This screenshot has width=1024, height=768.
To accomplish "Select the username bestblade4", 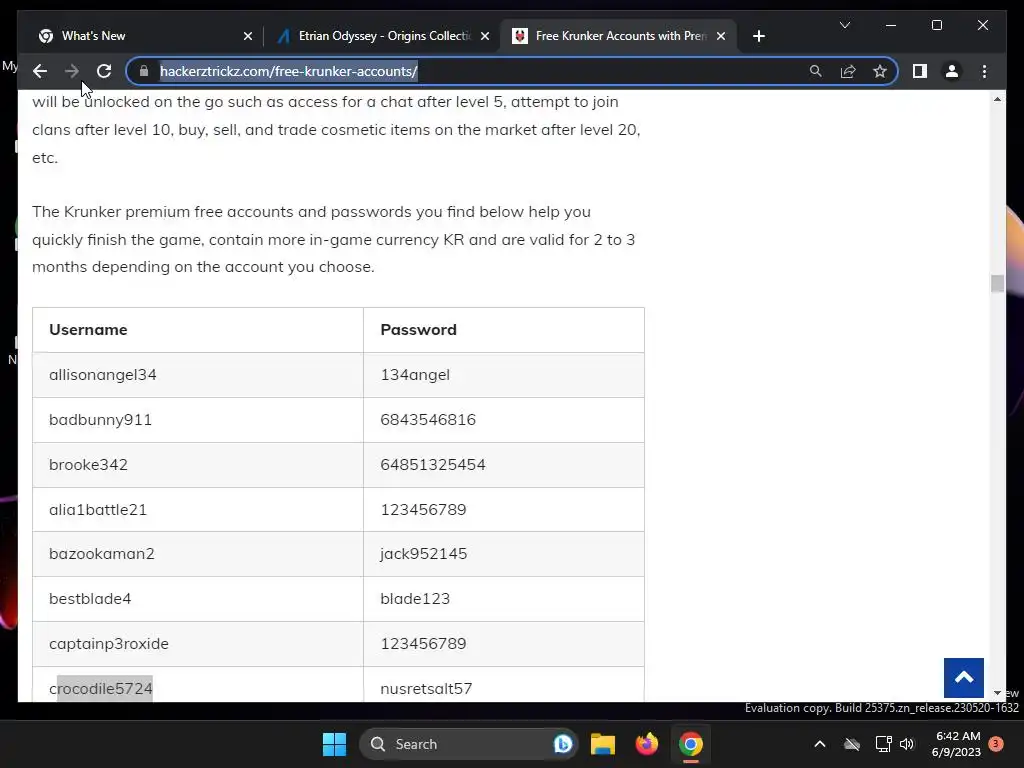I will coord(90,599).
